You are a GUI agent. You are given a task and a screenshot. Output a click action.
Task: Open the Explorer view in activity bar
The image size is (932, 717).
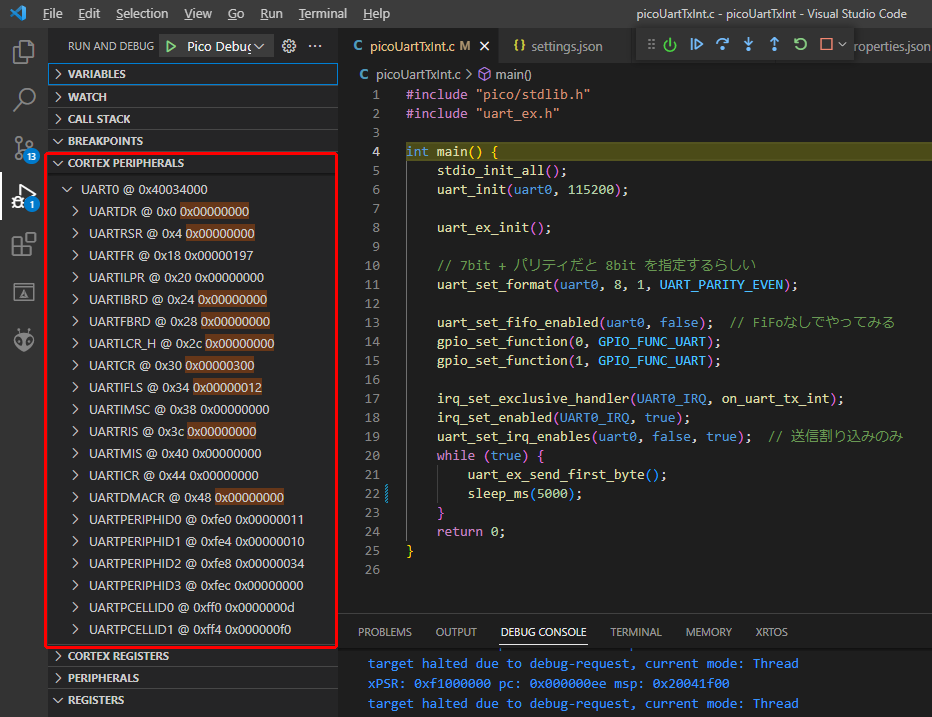[x=24, y=52]
